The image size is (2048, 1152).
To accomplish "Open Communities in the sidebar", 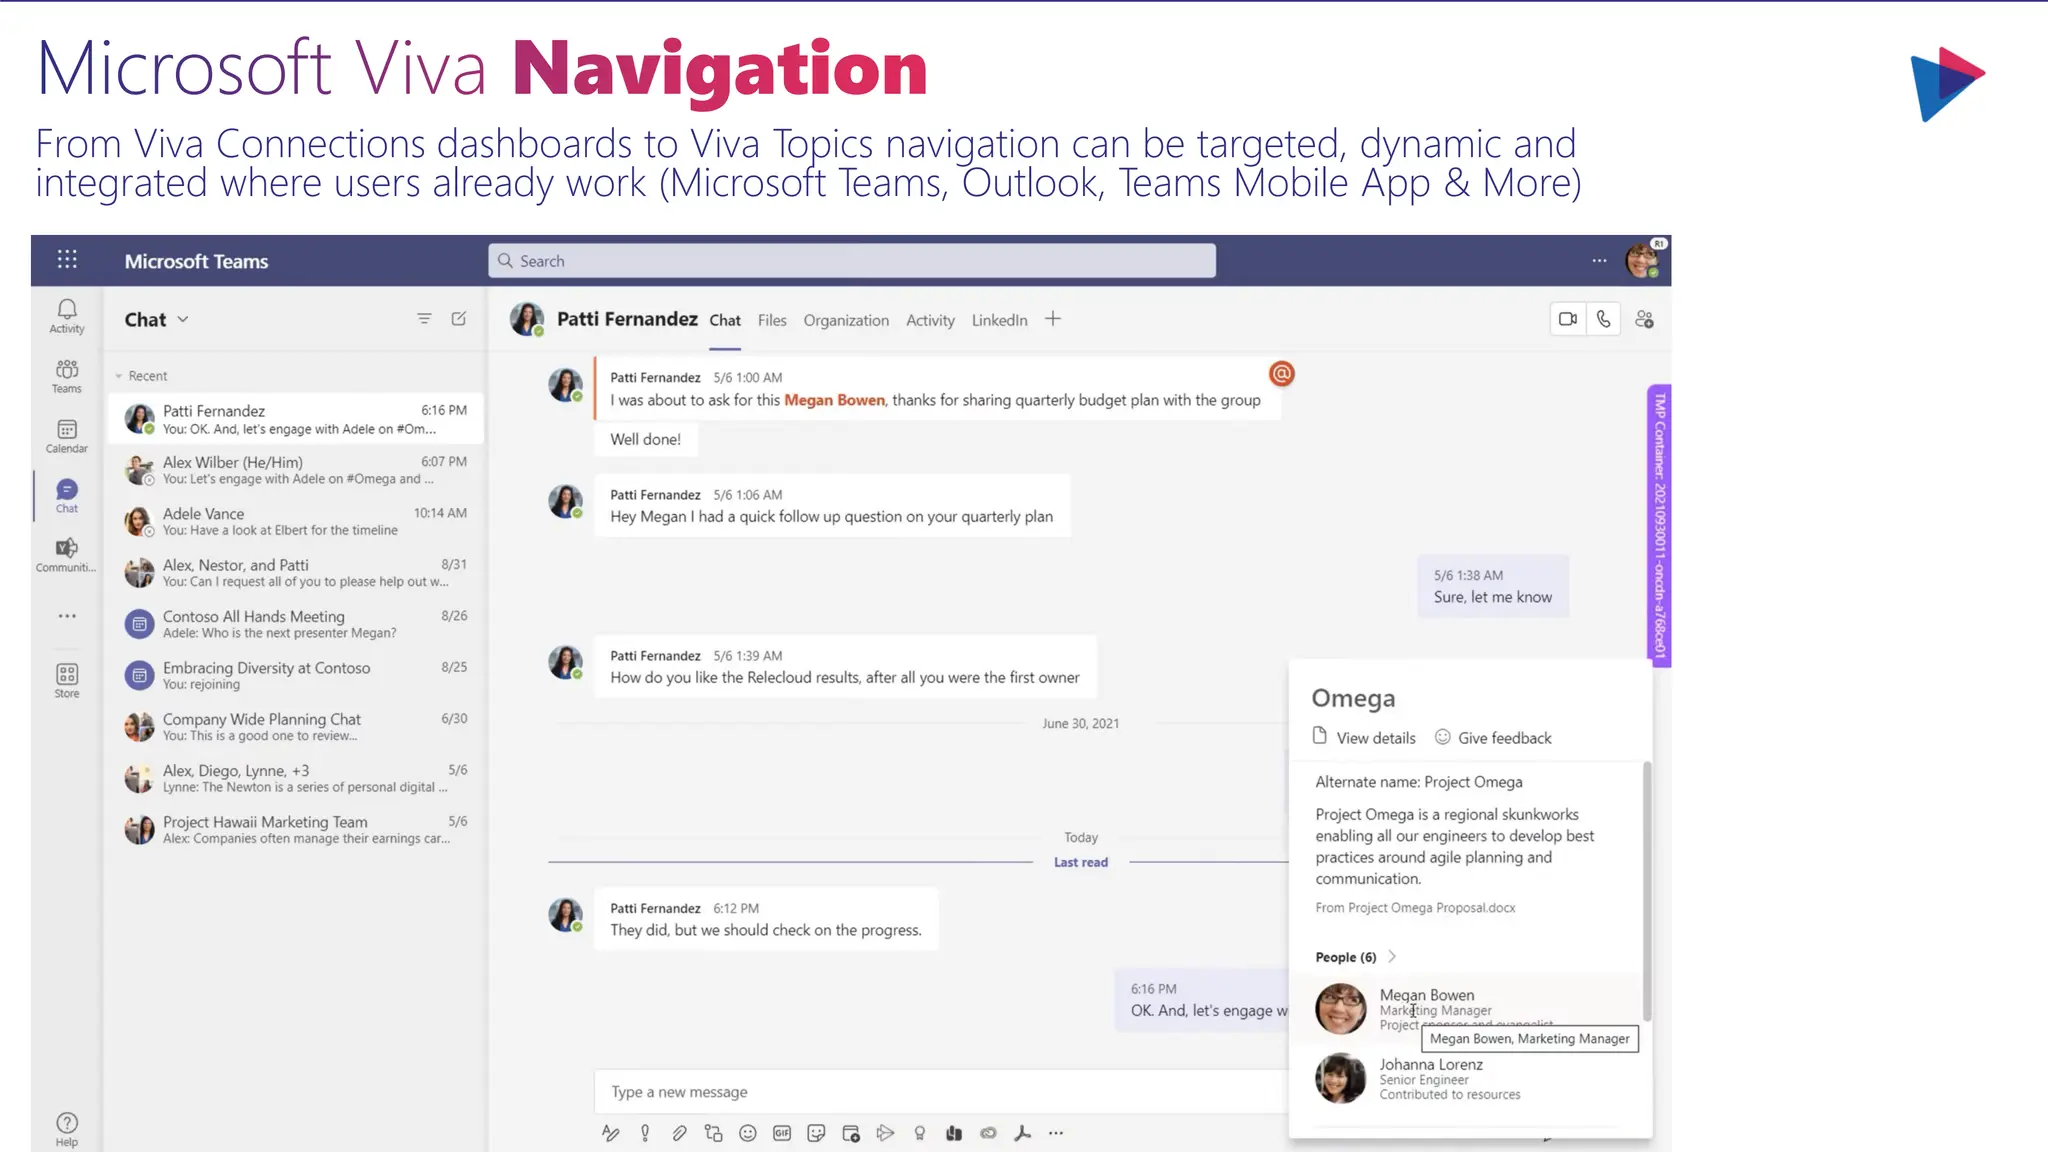I will [x=67, y=555].
